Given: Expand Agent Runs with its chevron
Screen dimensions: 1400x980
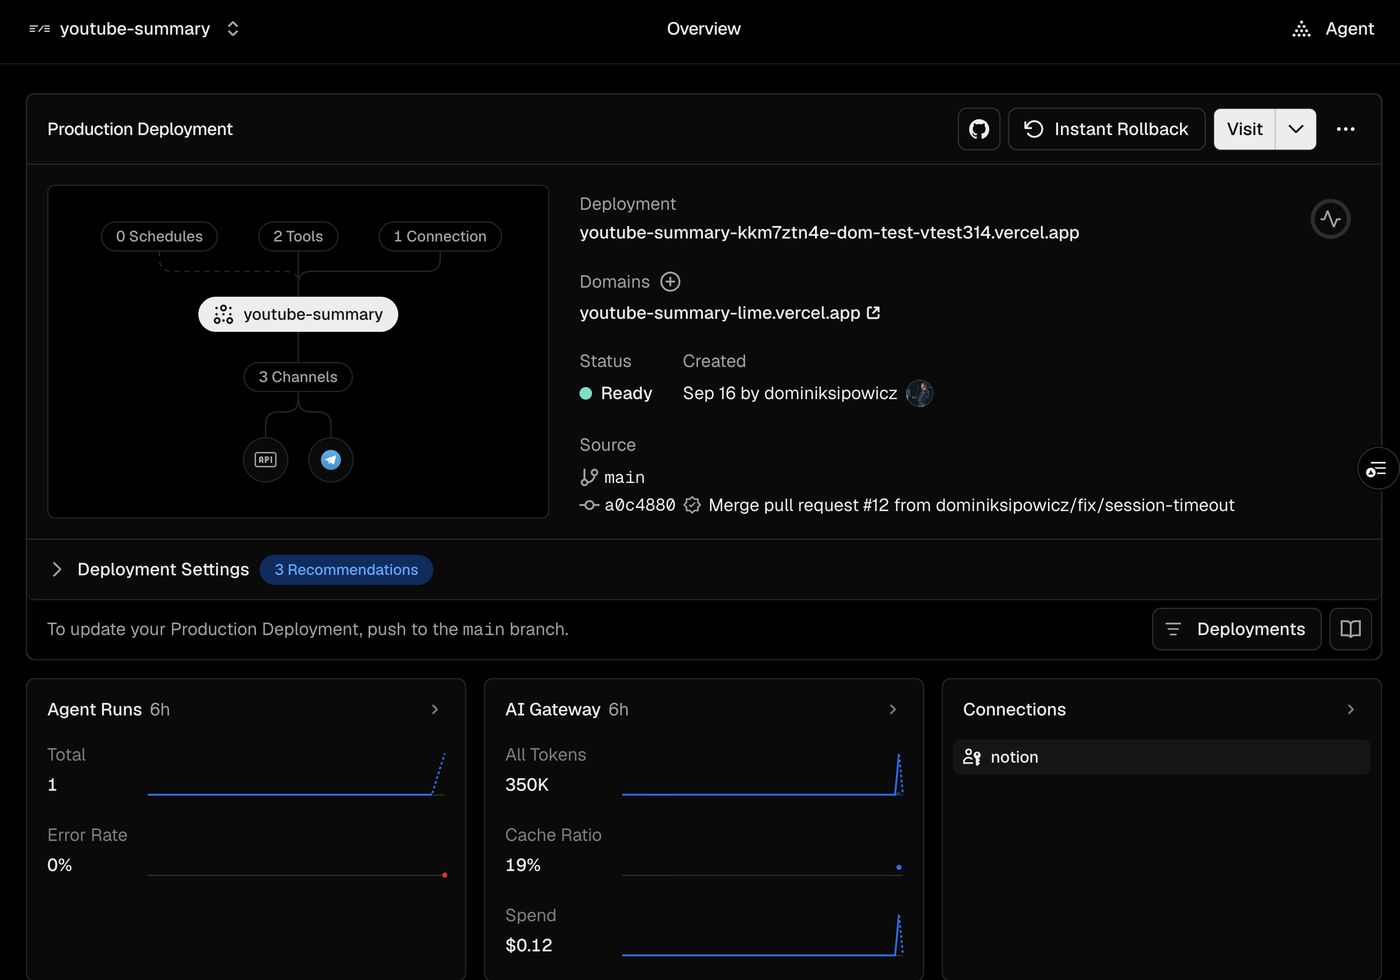Looking at the screenshot, I should (x=435, y=709).
